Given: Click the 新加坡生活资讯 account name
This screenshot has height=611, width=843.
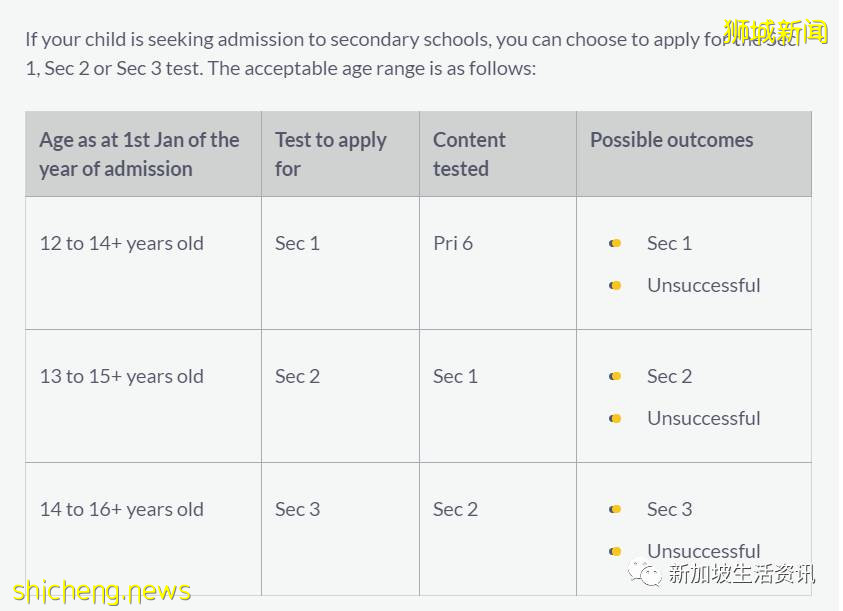Looking at the screenshot, I should [741, 574].
